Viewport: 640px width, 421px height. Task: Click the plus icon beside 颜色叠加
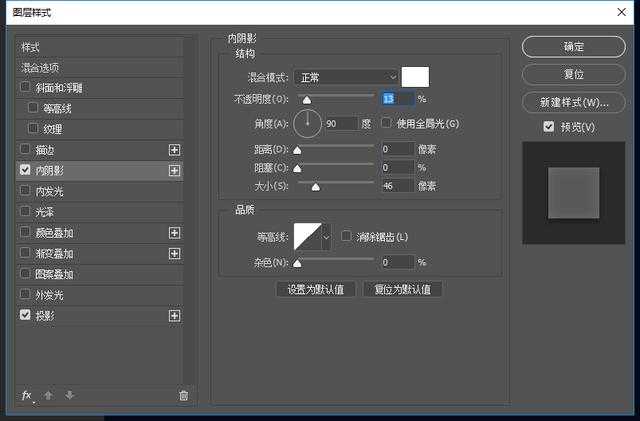click(175, 233)
